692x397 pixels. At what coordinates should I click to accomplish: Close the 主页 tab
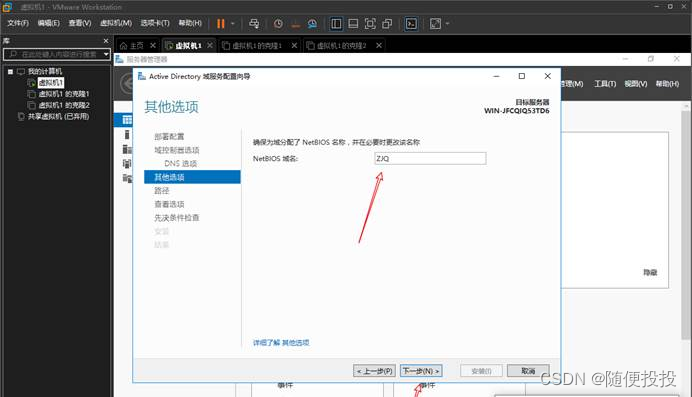153,45
